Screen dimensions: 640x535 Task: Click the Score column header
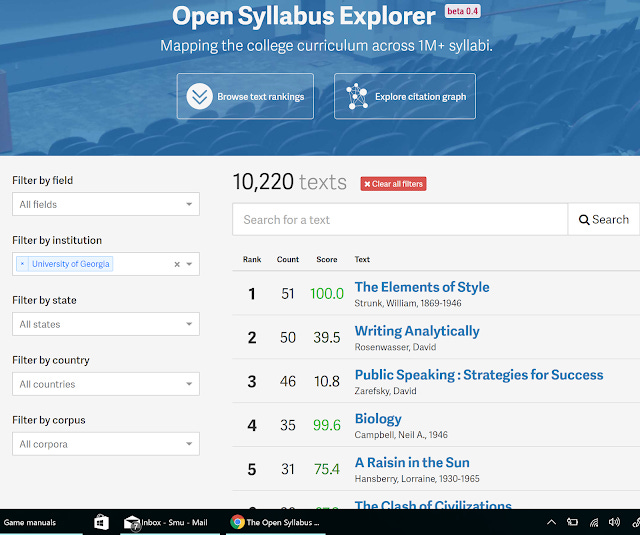327,260
